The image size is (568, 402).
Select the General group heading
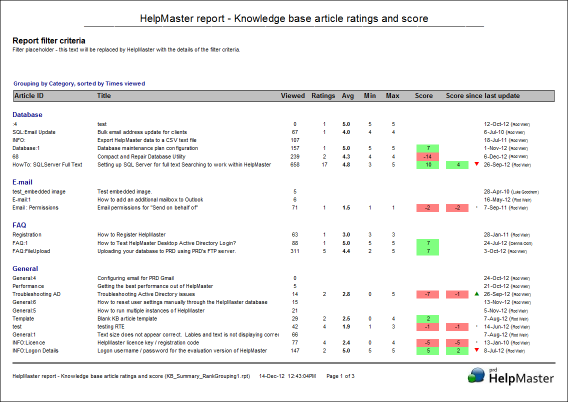(25, 268)
